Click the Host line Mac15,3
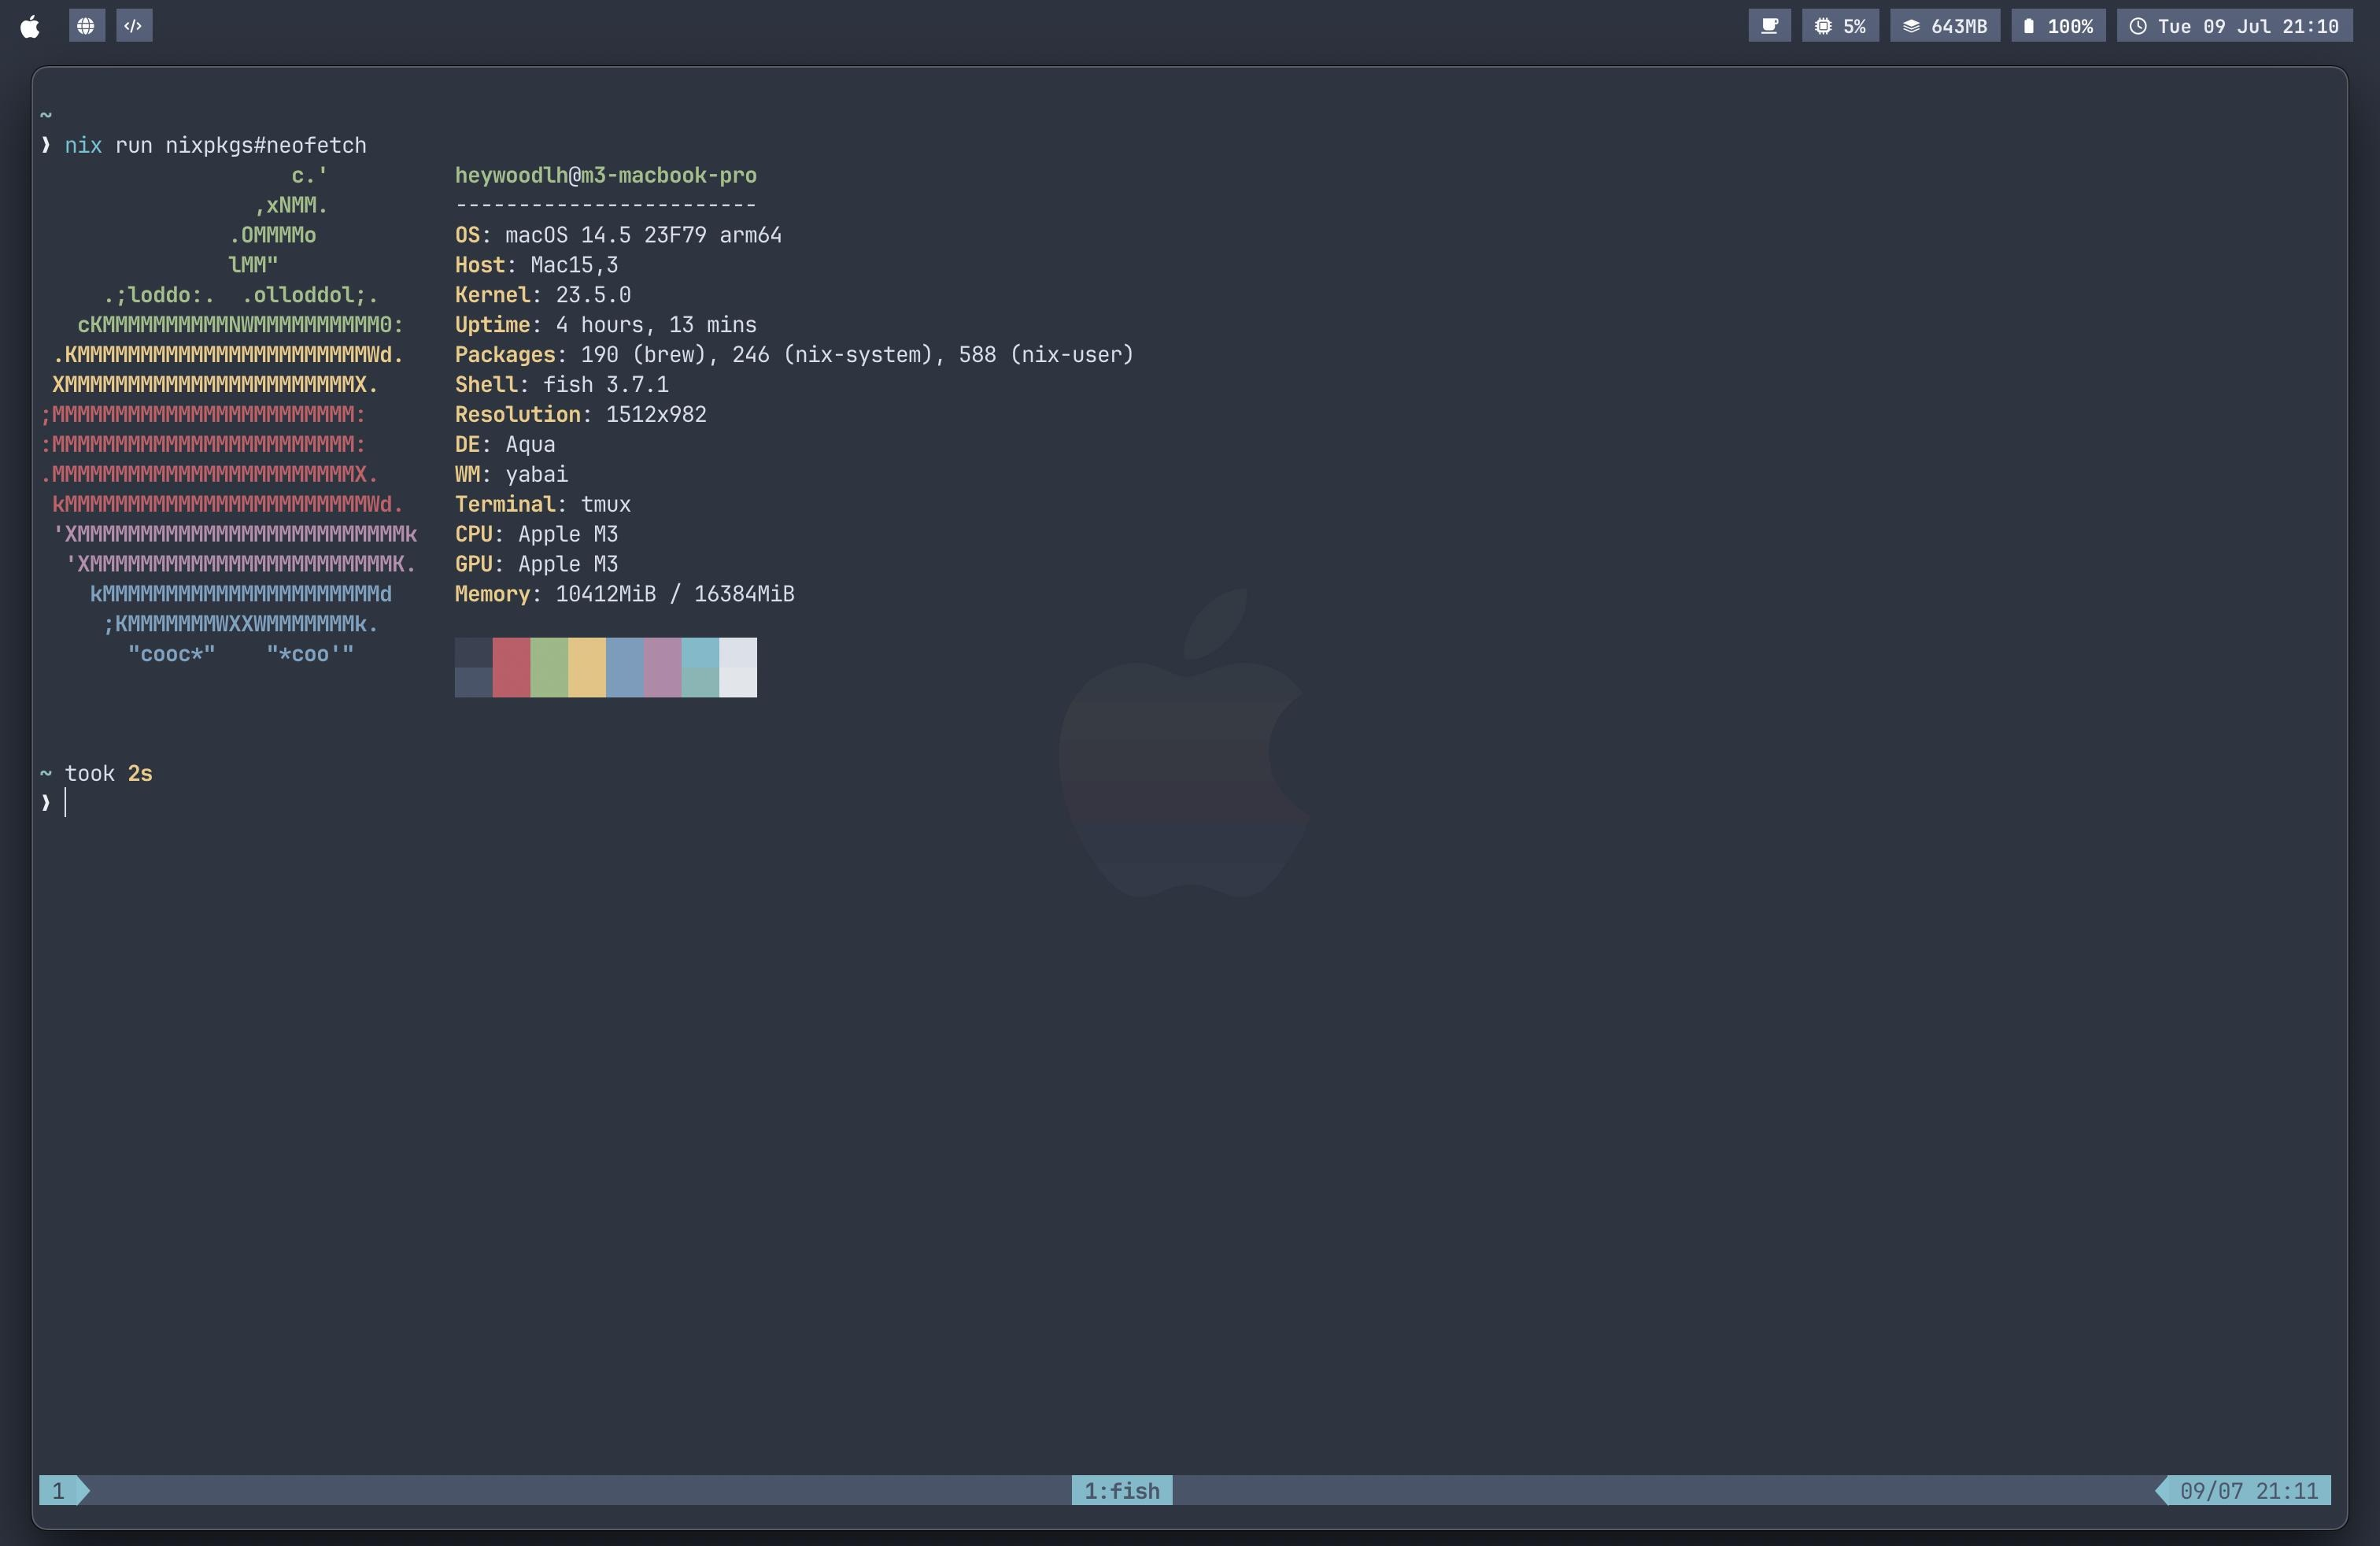2380x1546 pixels. [x=537, y=265]
